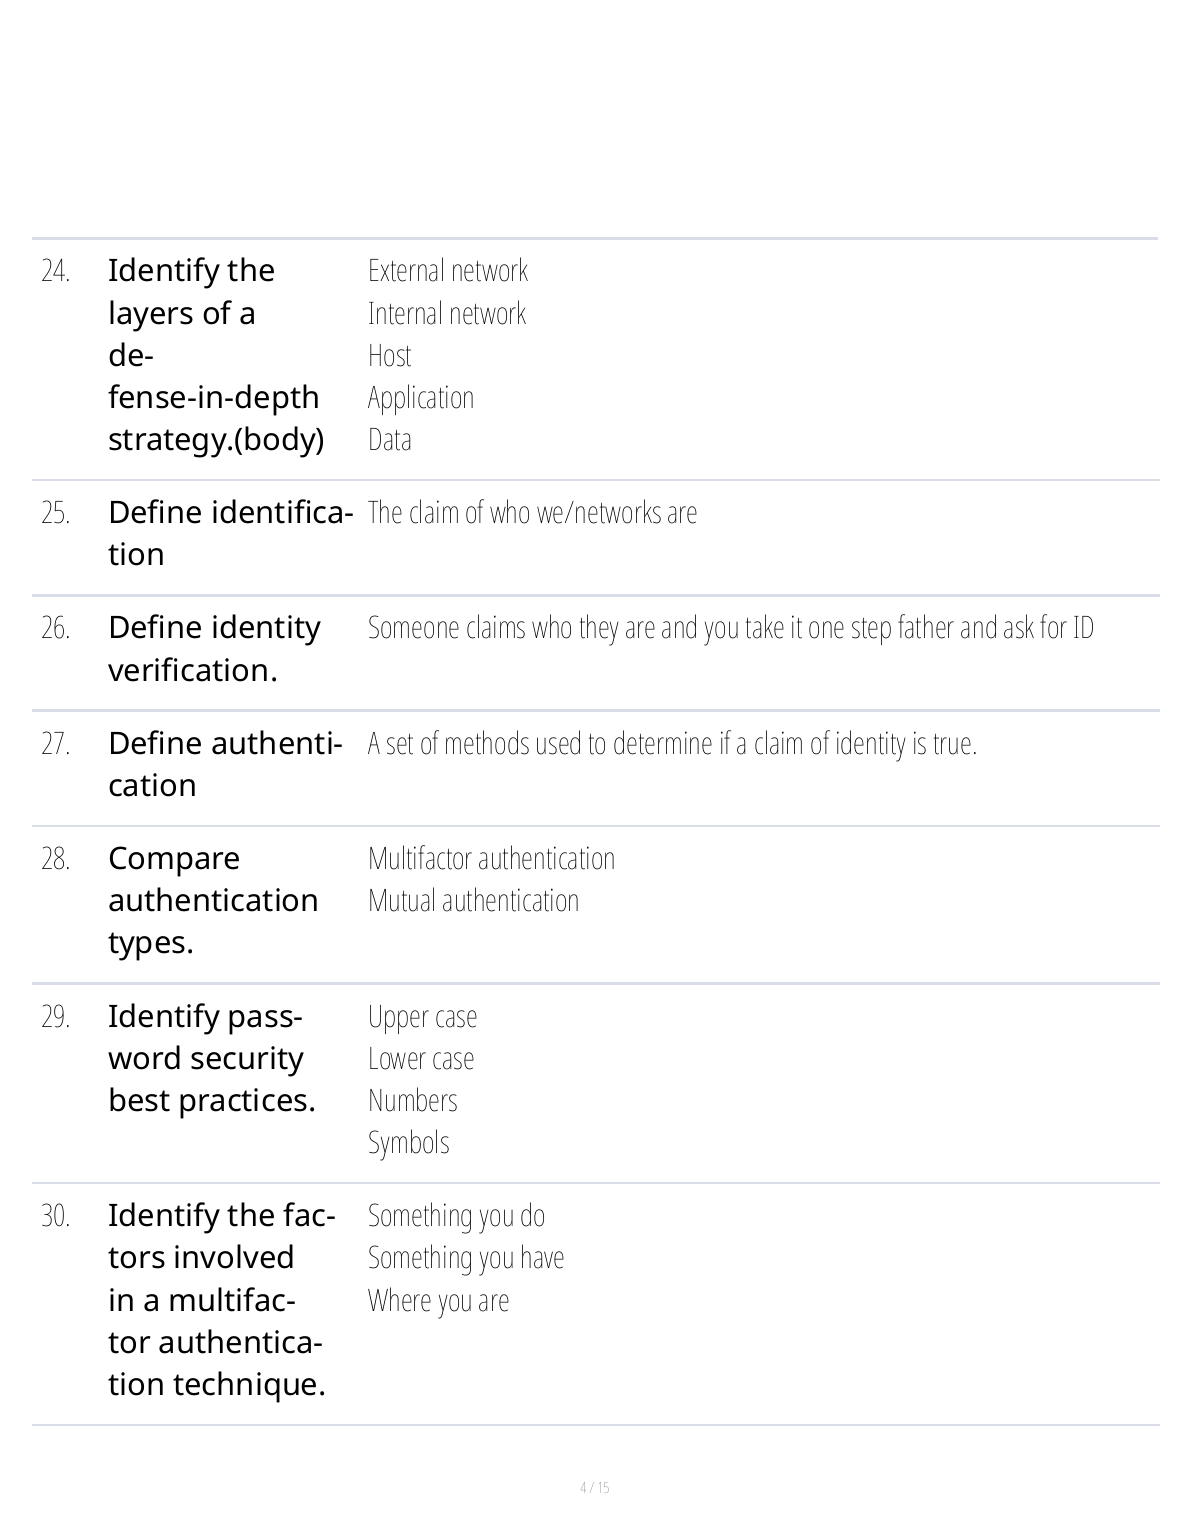Click the 'Mutual authentication' answer
The height and width of the screenshot is (1540, 1190).
point(473,901)
